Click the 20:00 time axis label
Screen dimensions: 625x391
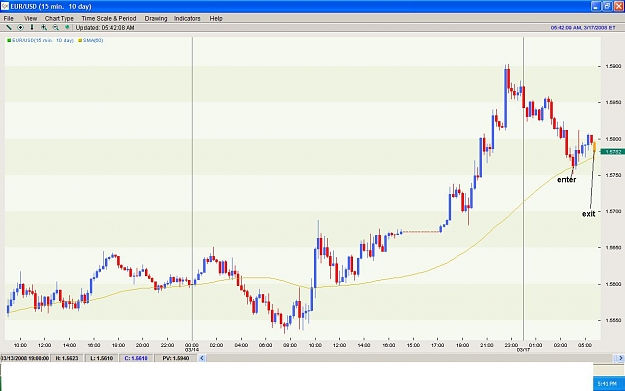[143, 345]
